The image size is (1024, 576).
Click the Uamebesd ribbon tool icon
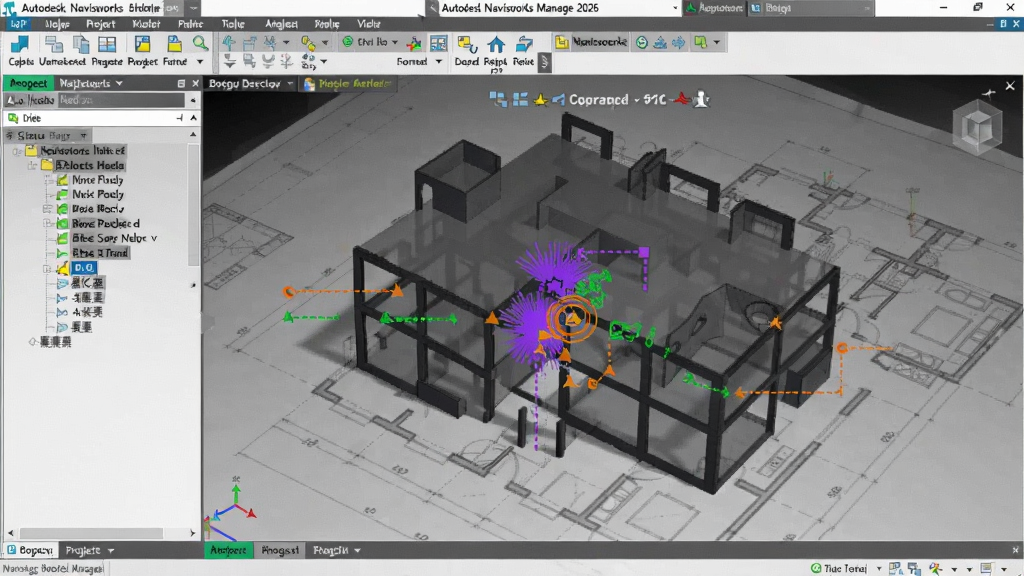point(54,44)
